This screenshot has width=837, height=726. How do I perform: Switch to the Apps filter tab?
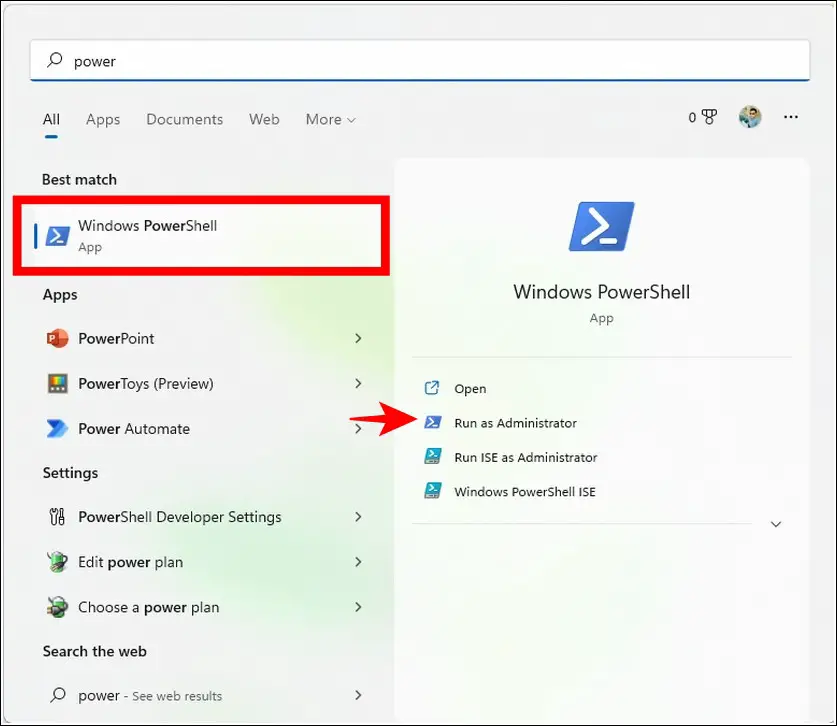(x=103, y=119)
